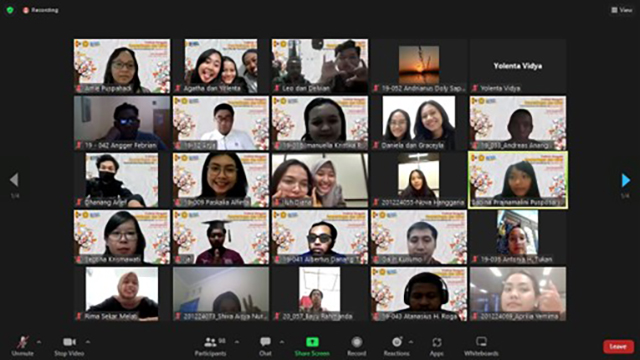Open the Chat panel
The width and height of the screenshot is (640, 360).
coord(265,346)
